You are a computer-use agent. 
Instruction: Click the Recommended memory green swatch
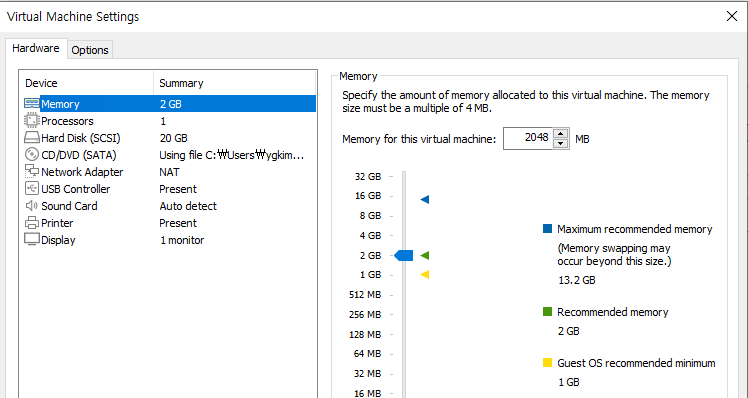click(x=547, y=312)
